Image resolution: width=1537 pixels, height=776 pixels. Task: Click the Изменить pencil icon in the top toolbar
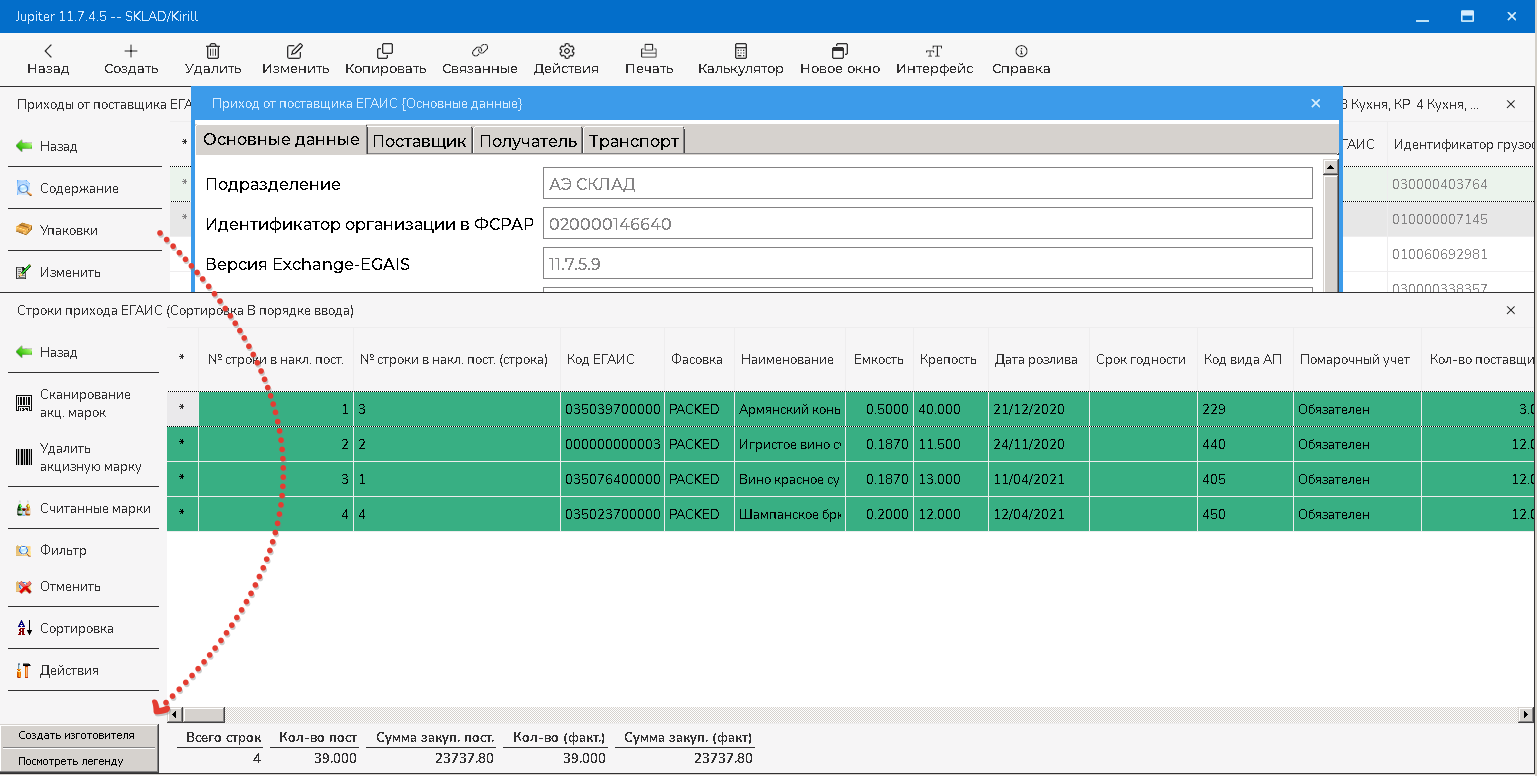pos(295,50)
